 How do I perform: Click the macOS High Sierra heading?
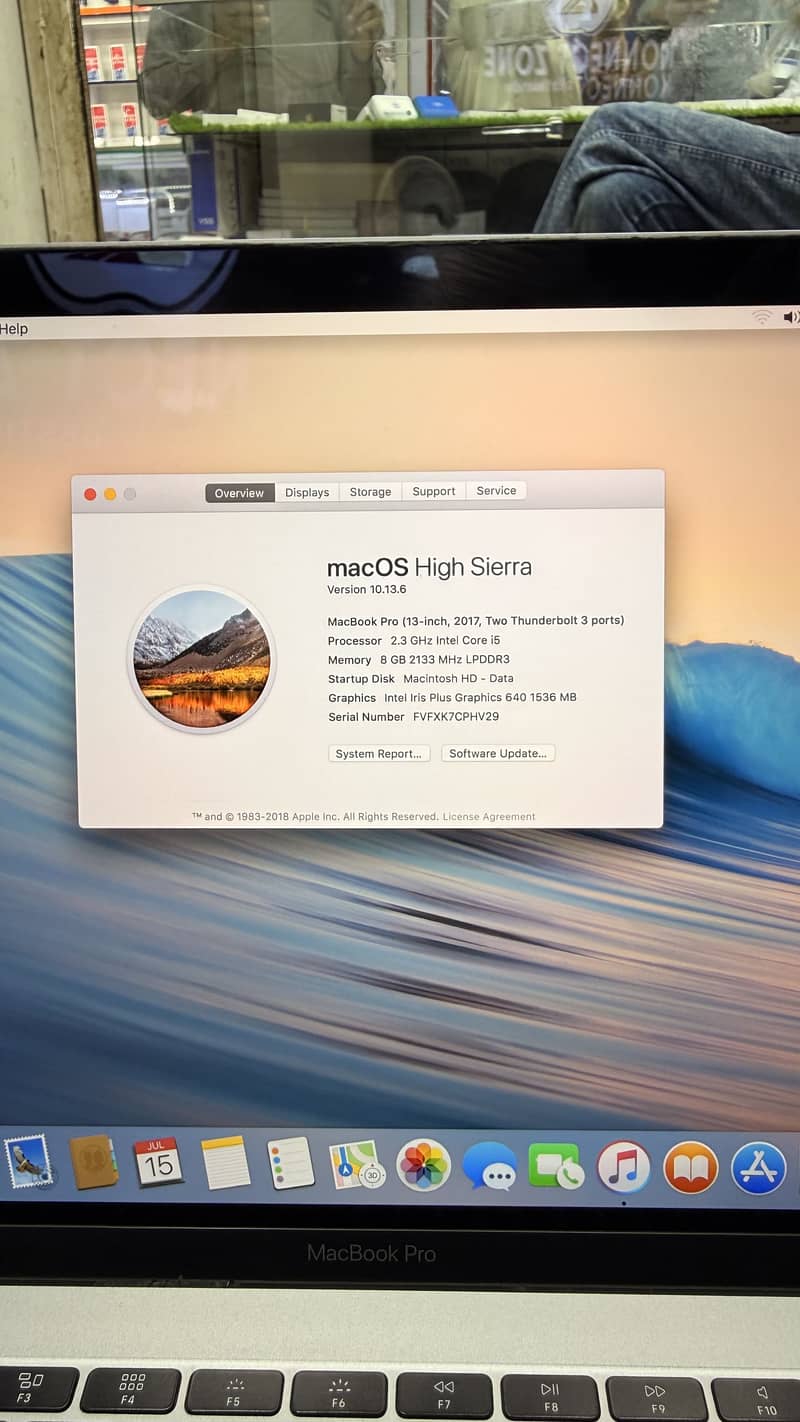click(x=429, y=567)
